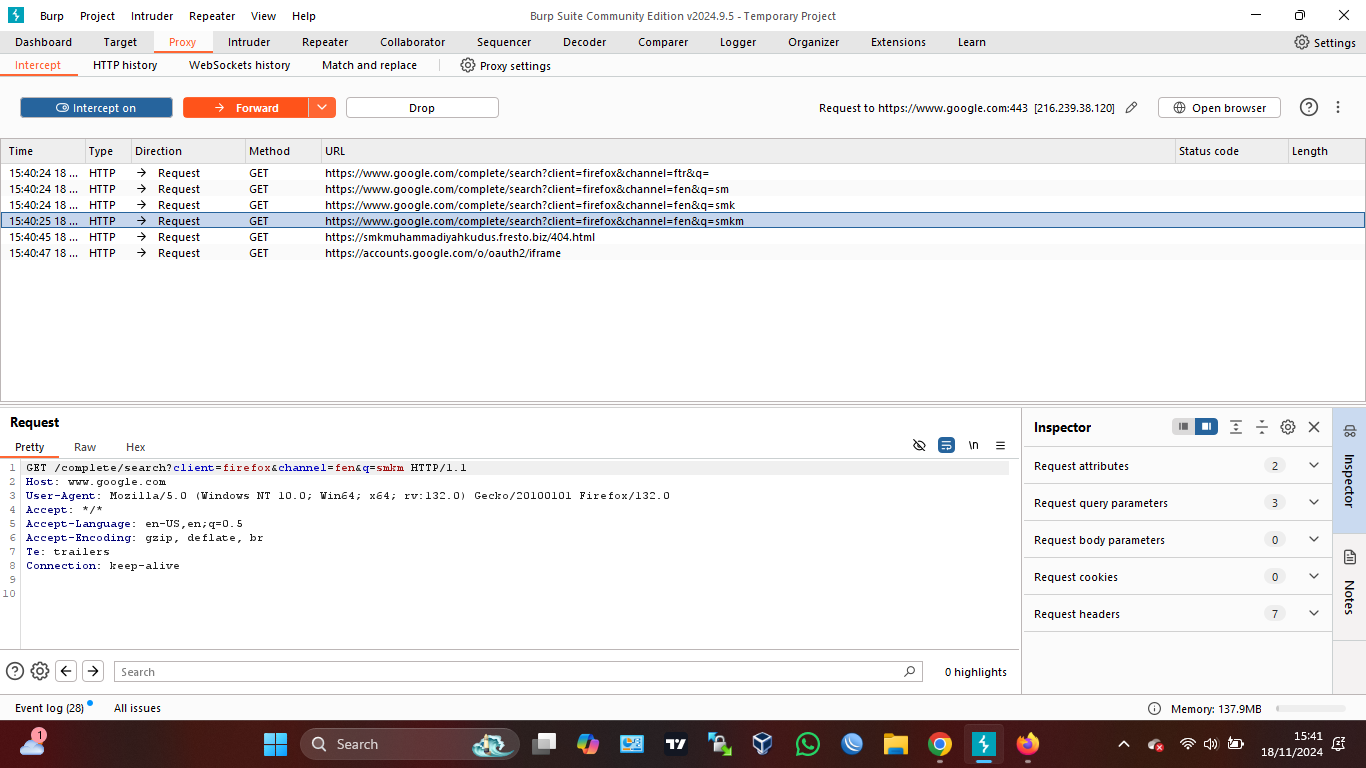Drop the intercepted request
This screenshot has height=768, width=1366.
(x=422, y=108)
